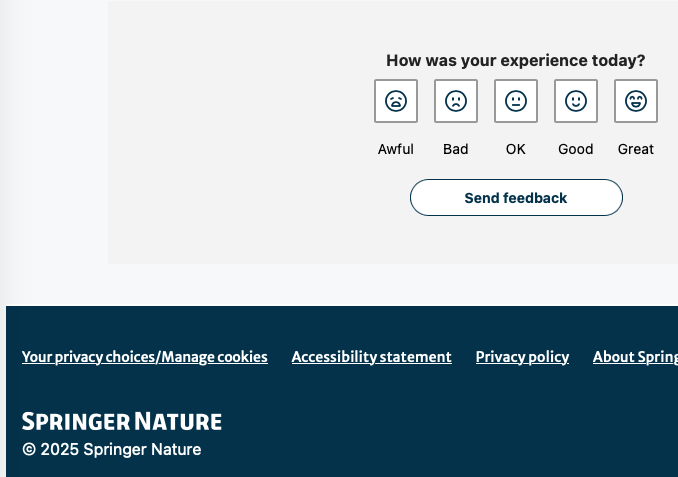The width and height of the screenshot is (678, 477).
Task: Open Your privacy choices/Manage cookies link
Action: click(145, 357)
